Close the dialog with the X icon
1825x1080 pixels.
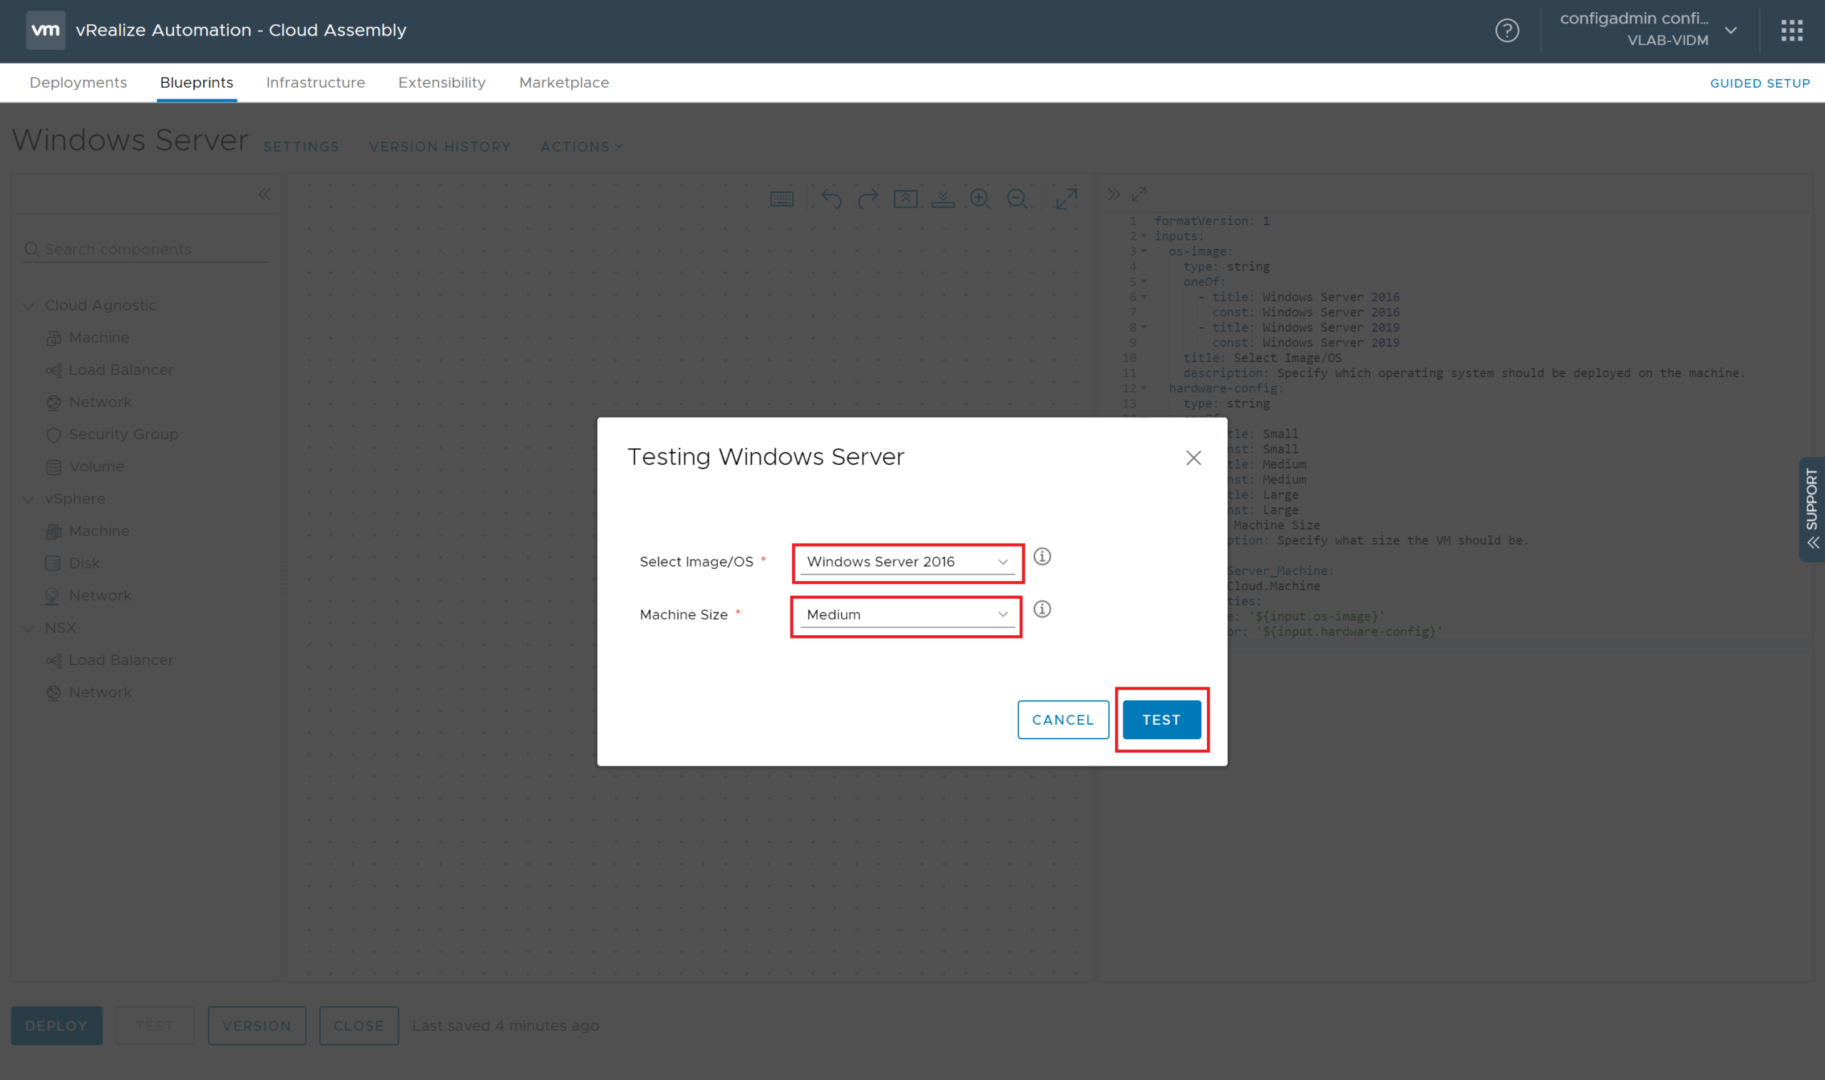click(x=1193, y=458)
